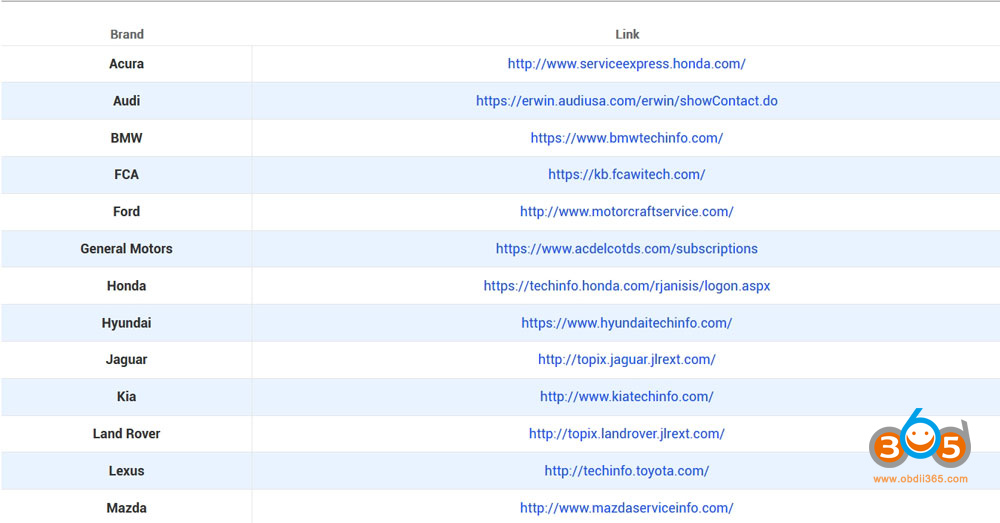
Task: Click the Link column header
Action: pyautogui.click(x=627, y=34)
